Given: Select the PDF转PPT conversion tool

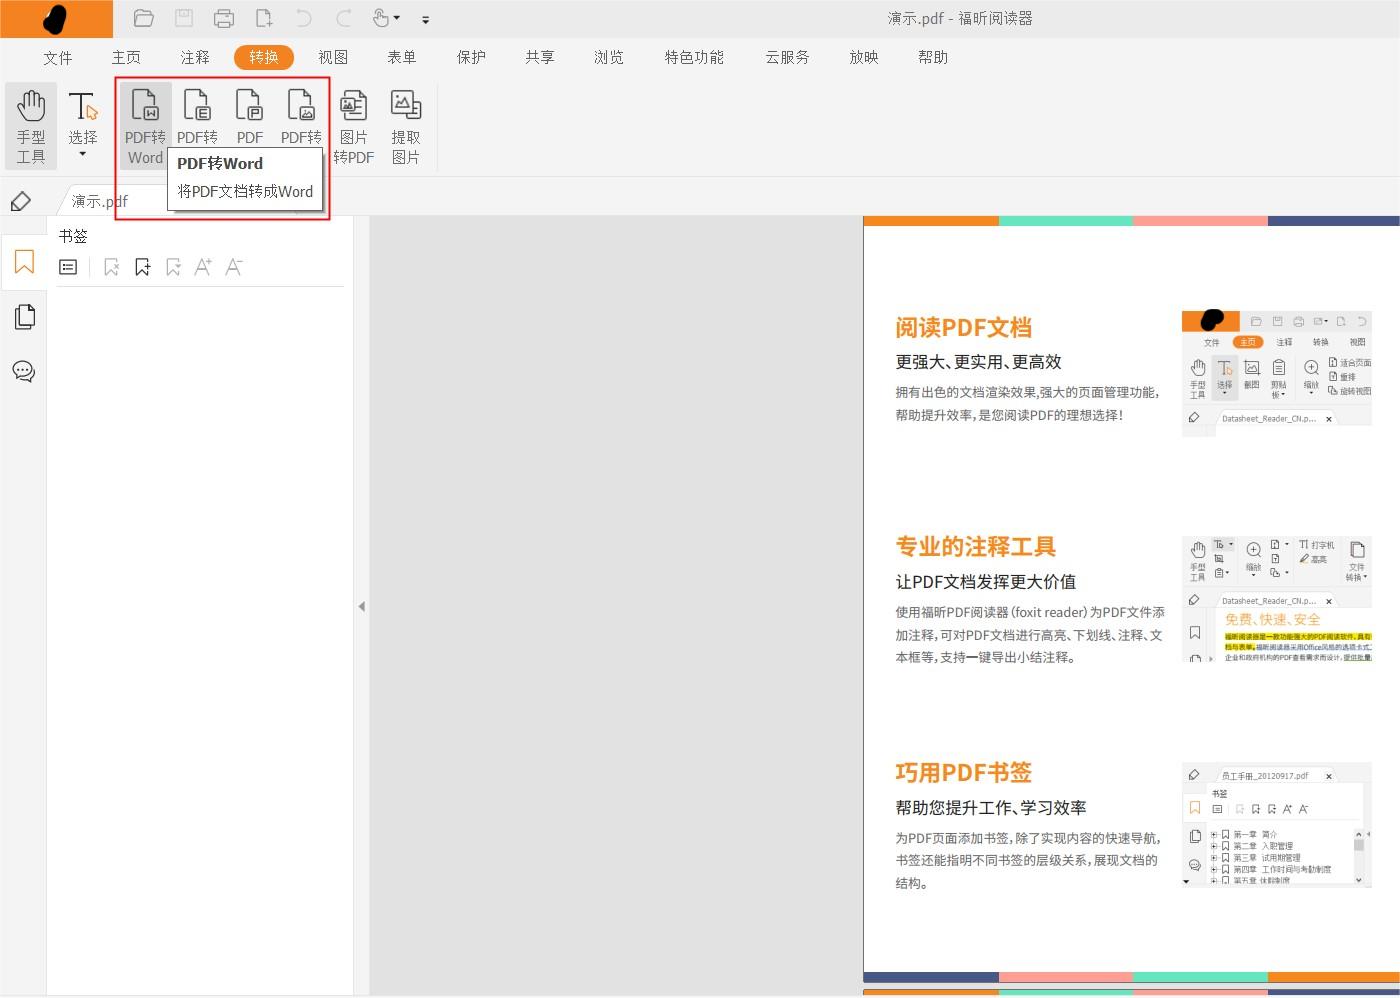Looking at the screenshot, I should [x=249, y=120].
